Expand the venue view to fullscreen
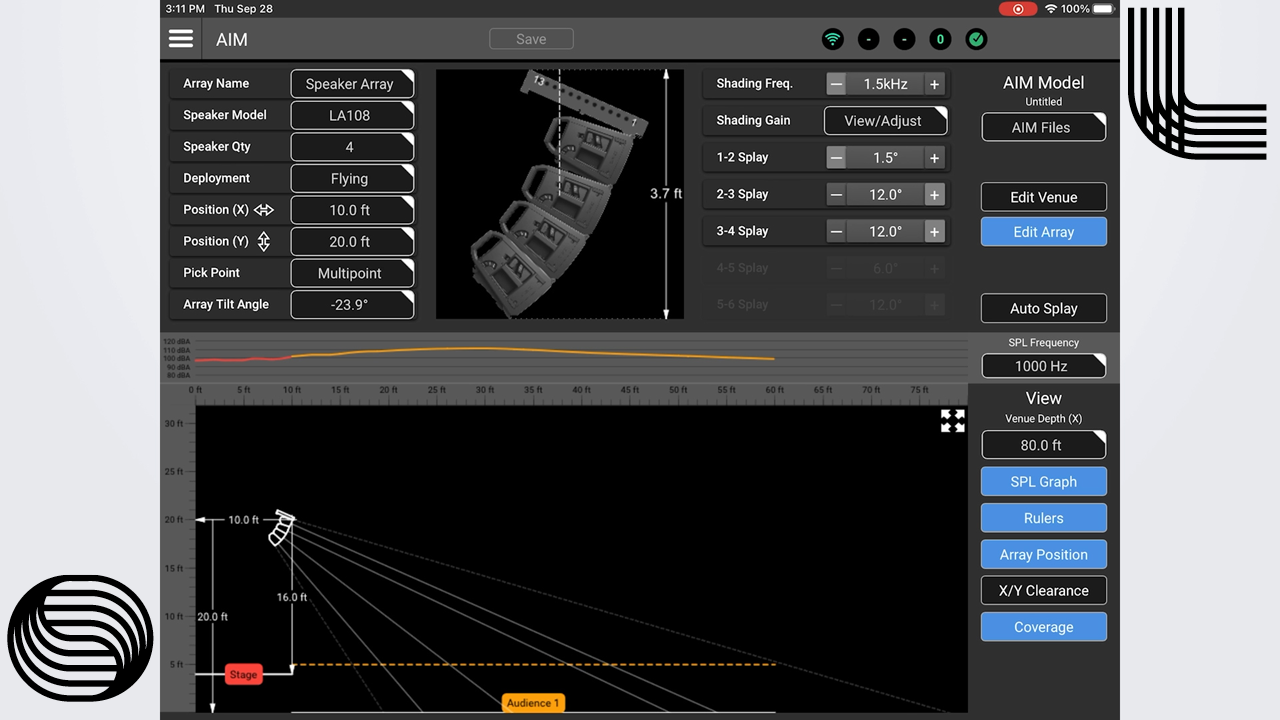Viewport: 1280px width, 720px height. pyautogui.click(x=952, y=421)
